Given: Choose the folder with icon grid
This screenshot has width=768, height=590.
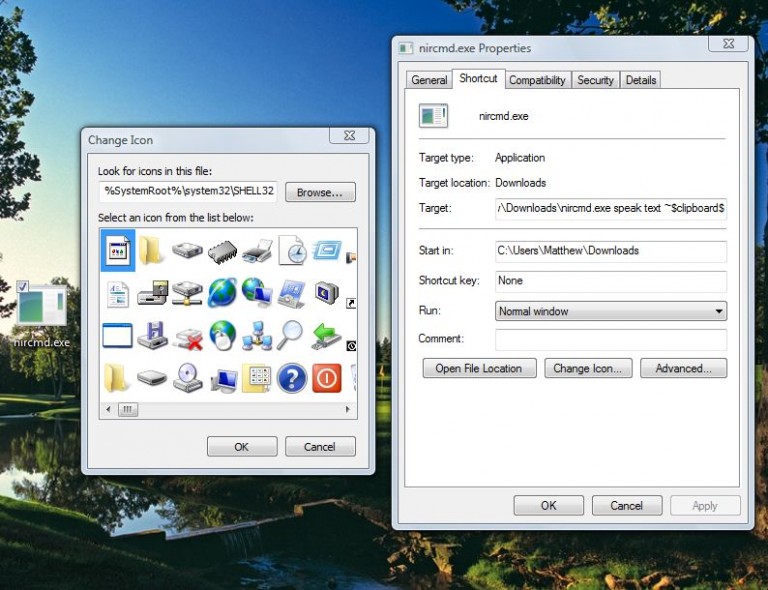Looking at the screenshot, I should click(x=257, y=378).
